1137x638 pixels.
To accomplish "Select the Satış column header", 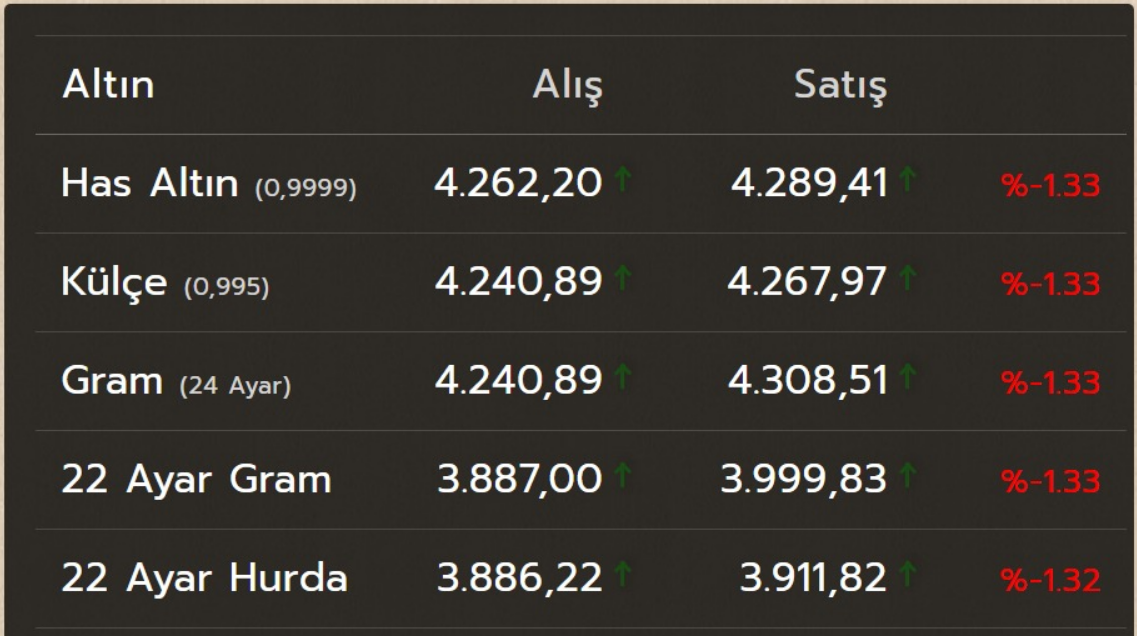I will (840, 86).
